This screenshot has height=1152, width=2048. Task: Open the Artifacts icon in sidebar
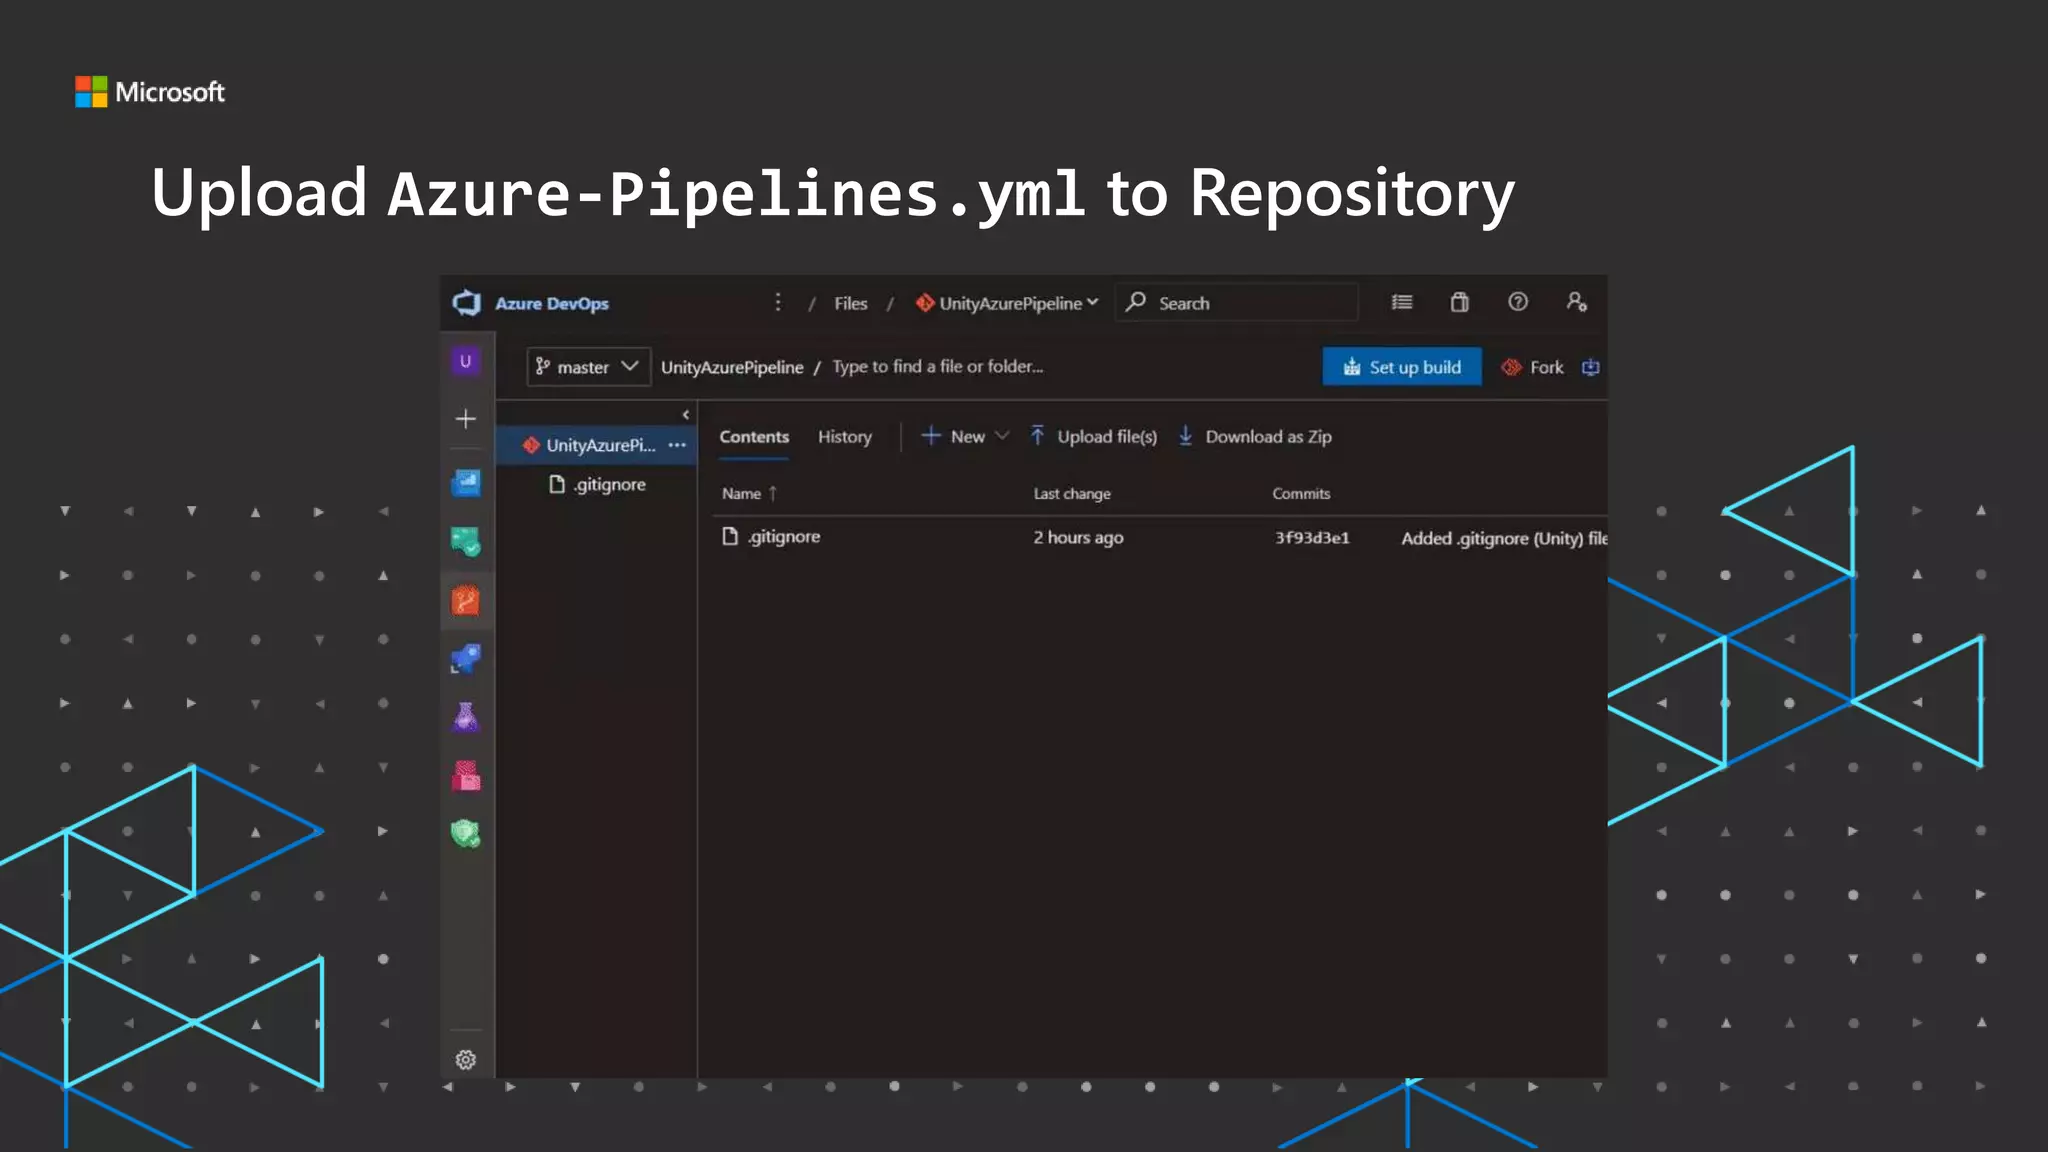(466, 775)
